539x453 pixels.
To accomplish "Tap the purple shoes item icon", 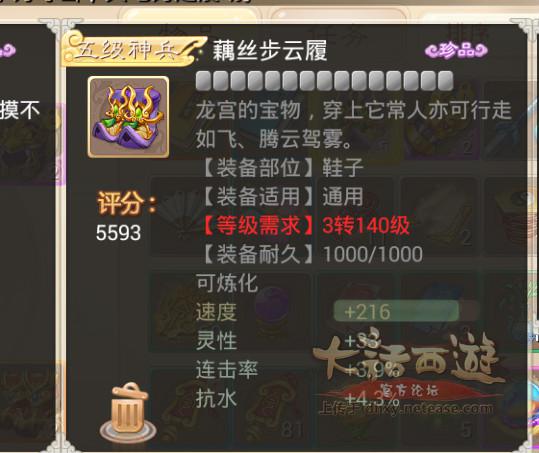I will click(x=128, y=117).
